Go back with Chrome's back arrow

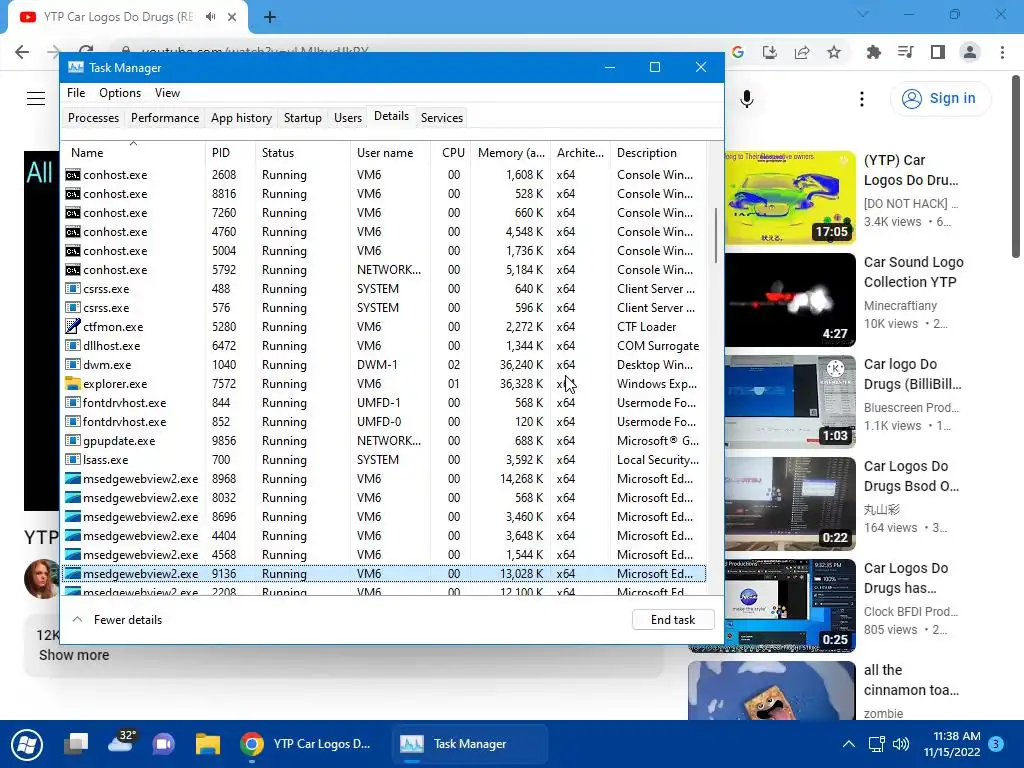point(22,52)
